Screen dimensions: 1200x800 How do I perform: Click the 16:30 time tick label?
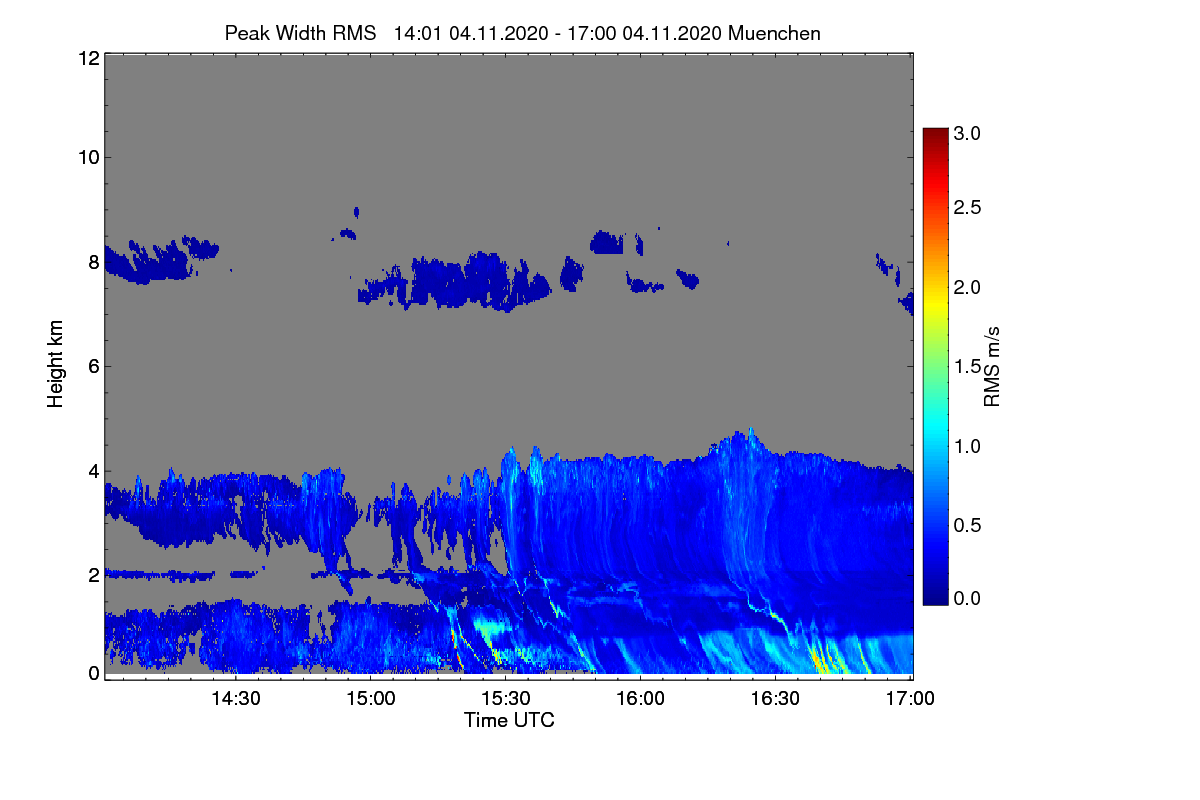[775, 699]
